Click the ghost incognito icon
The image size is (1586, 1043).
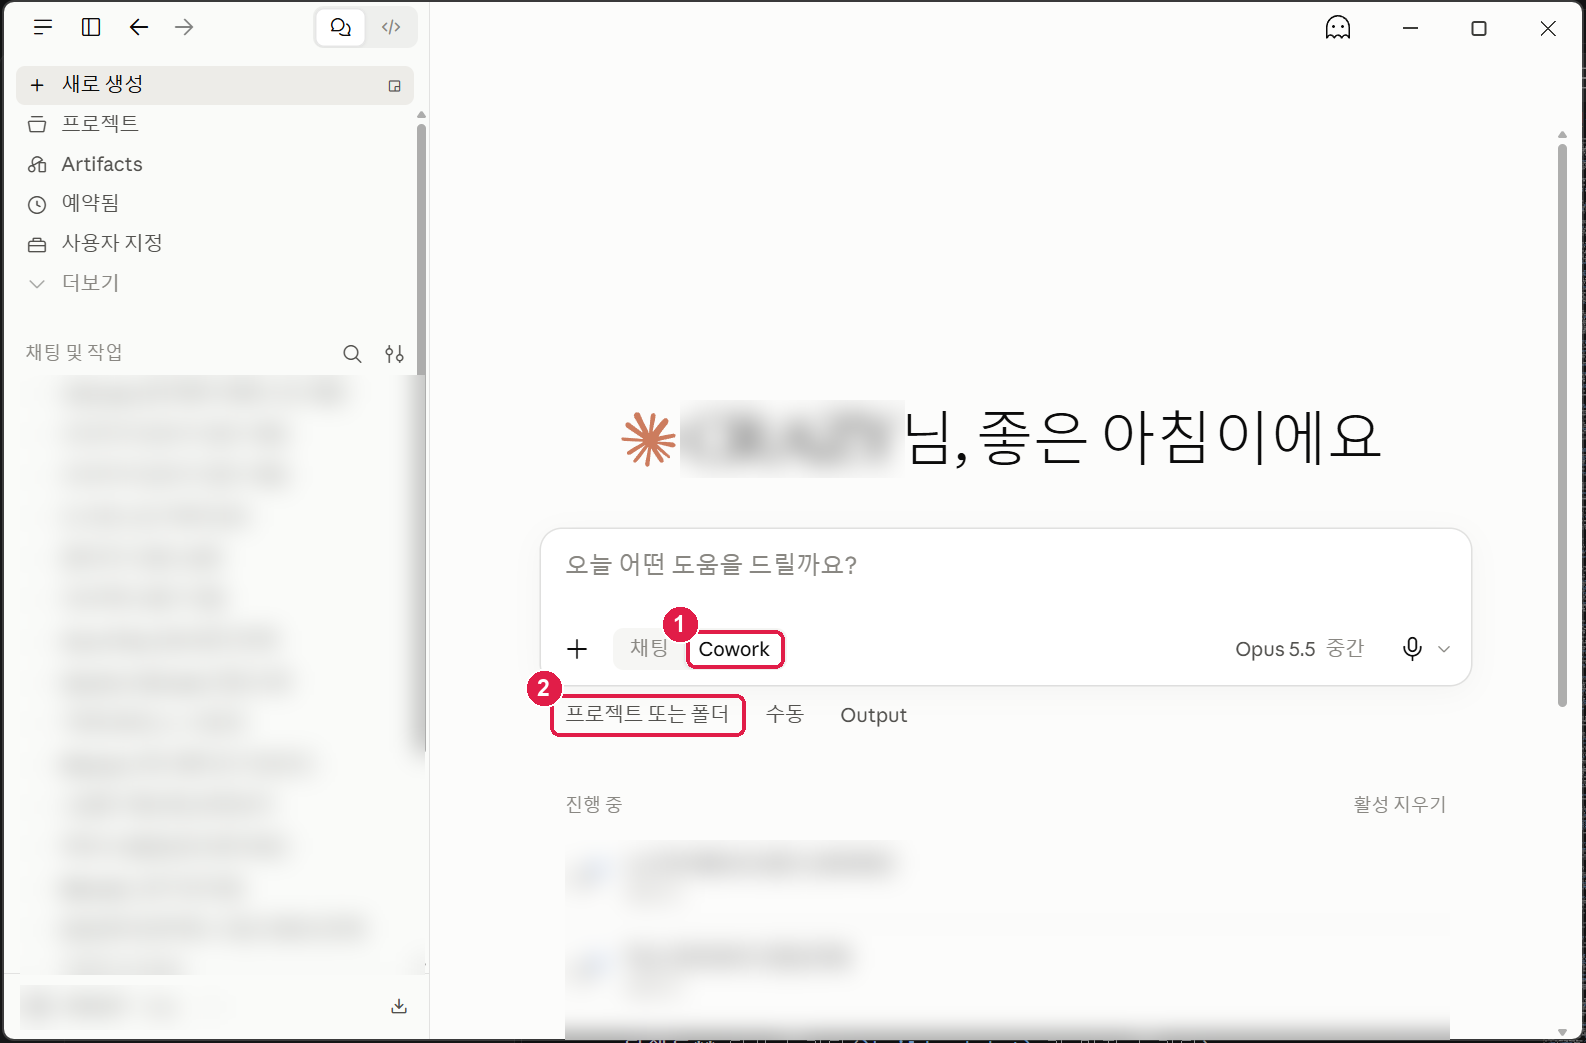(x=1338, y=28)
